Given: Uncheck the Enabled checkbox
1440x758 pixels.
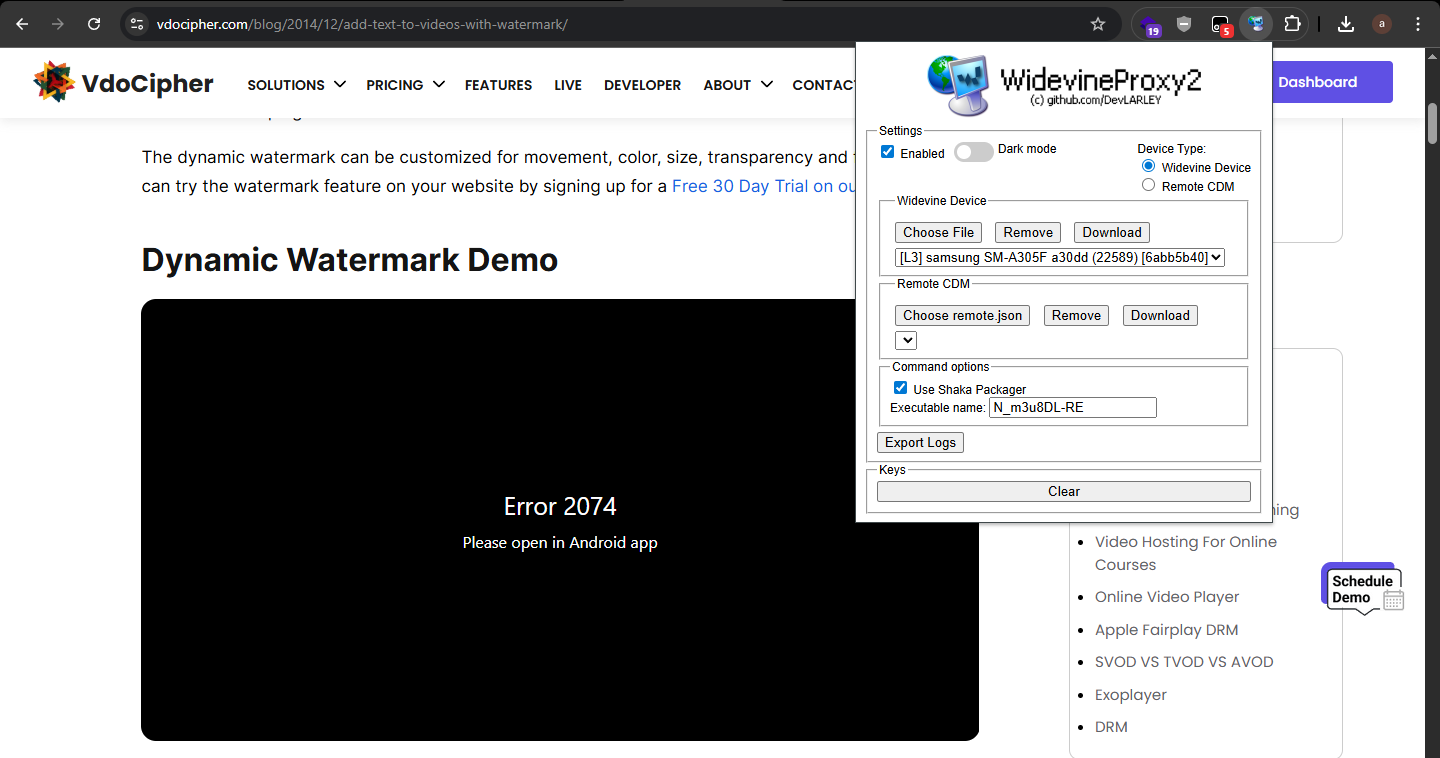Looking at the screenshot, I should [888, 152].
